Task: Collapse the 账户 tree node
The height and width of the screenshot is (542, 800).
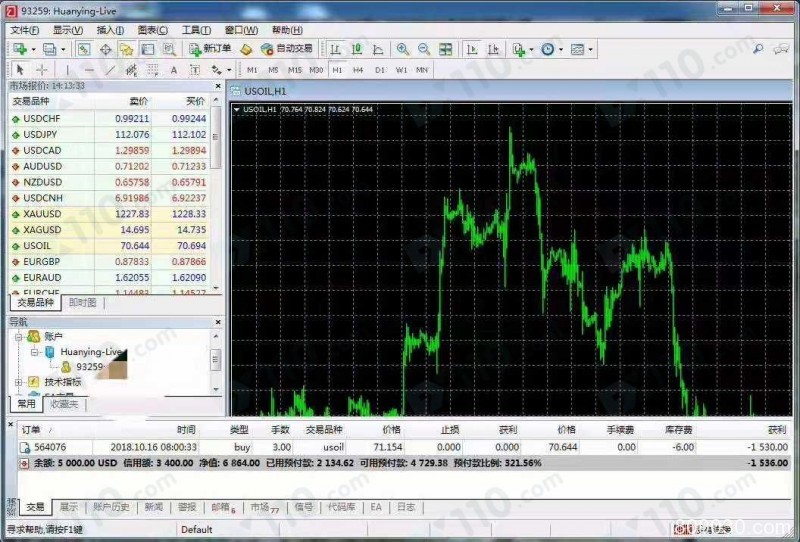Action: pyautogui.click(x=19, y=337)
